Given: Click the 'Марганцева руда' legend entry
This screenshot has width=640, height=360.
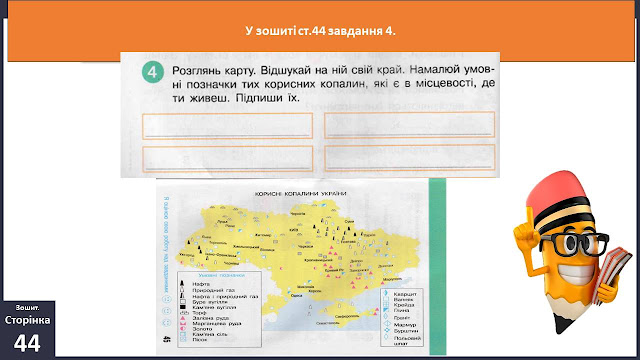Looking at the screenshot, I should (x=217, y=323).
